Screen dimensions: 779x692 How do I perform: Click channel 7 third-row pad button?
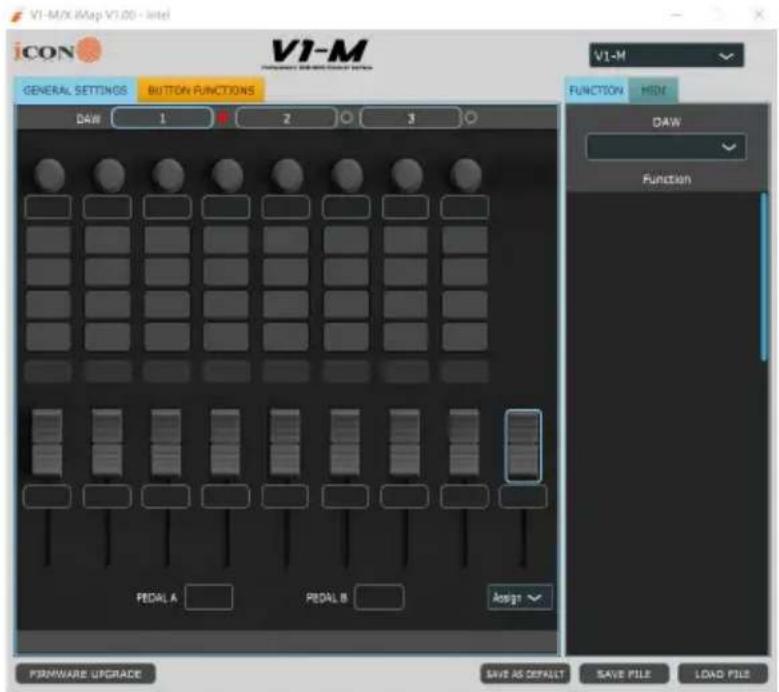(x=405, y=304)
